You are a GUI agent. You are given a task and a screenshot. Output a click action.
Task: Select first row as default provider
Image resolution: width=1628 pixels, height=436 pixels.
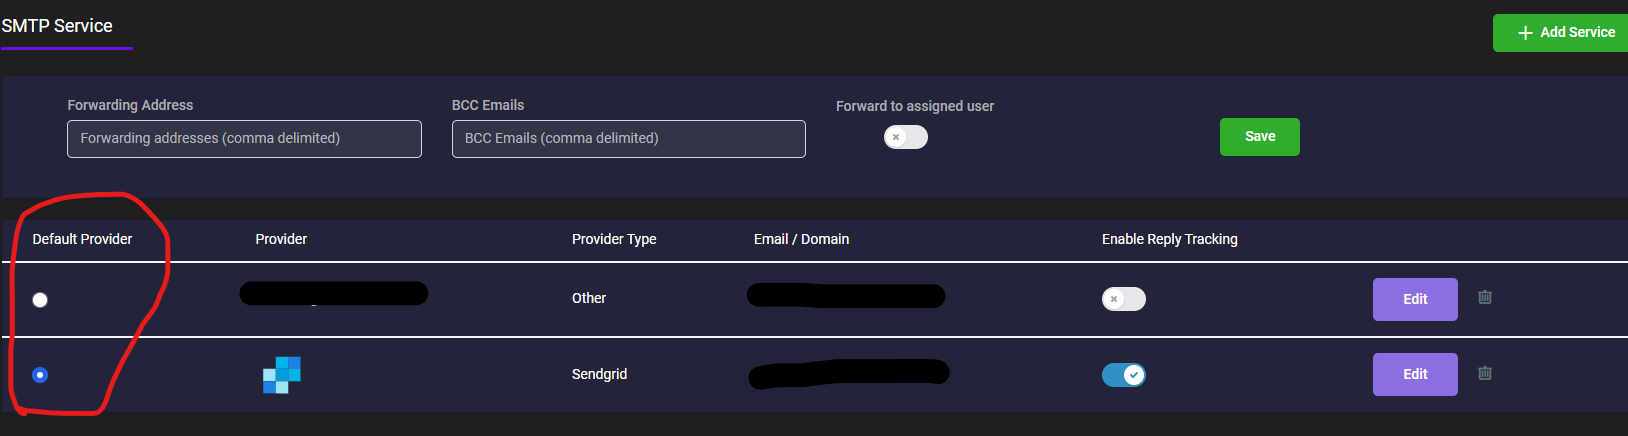click(40, 300)
